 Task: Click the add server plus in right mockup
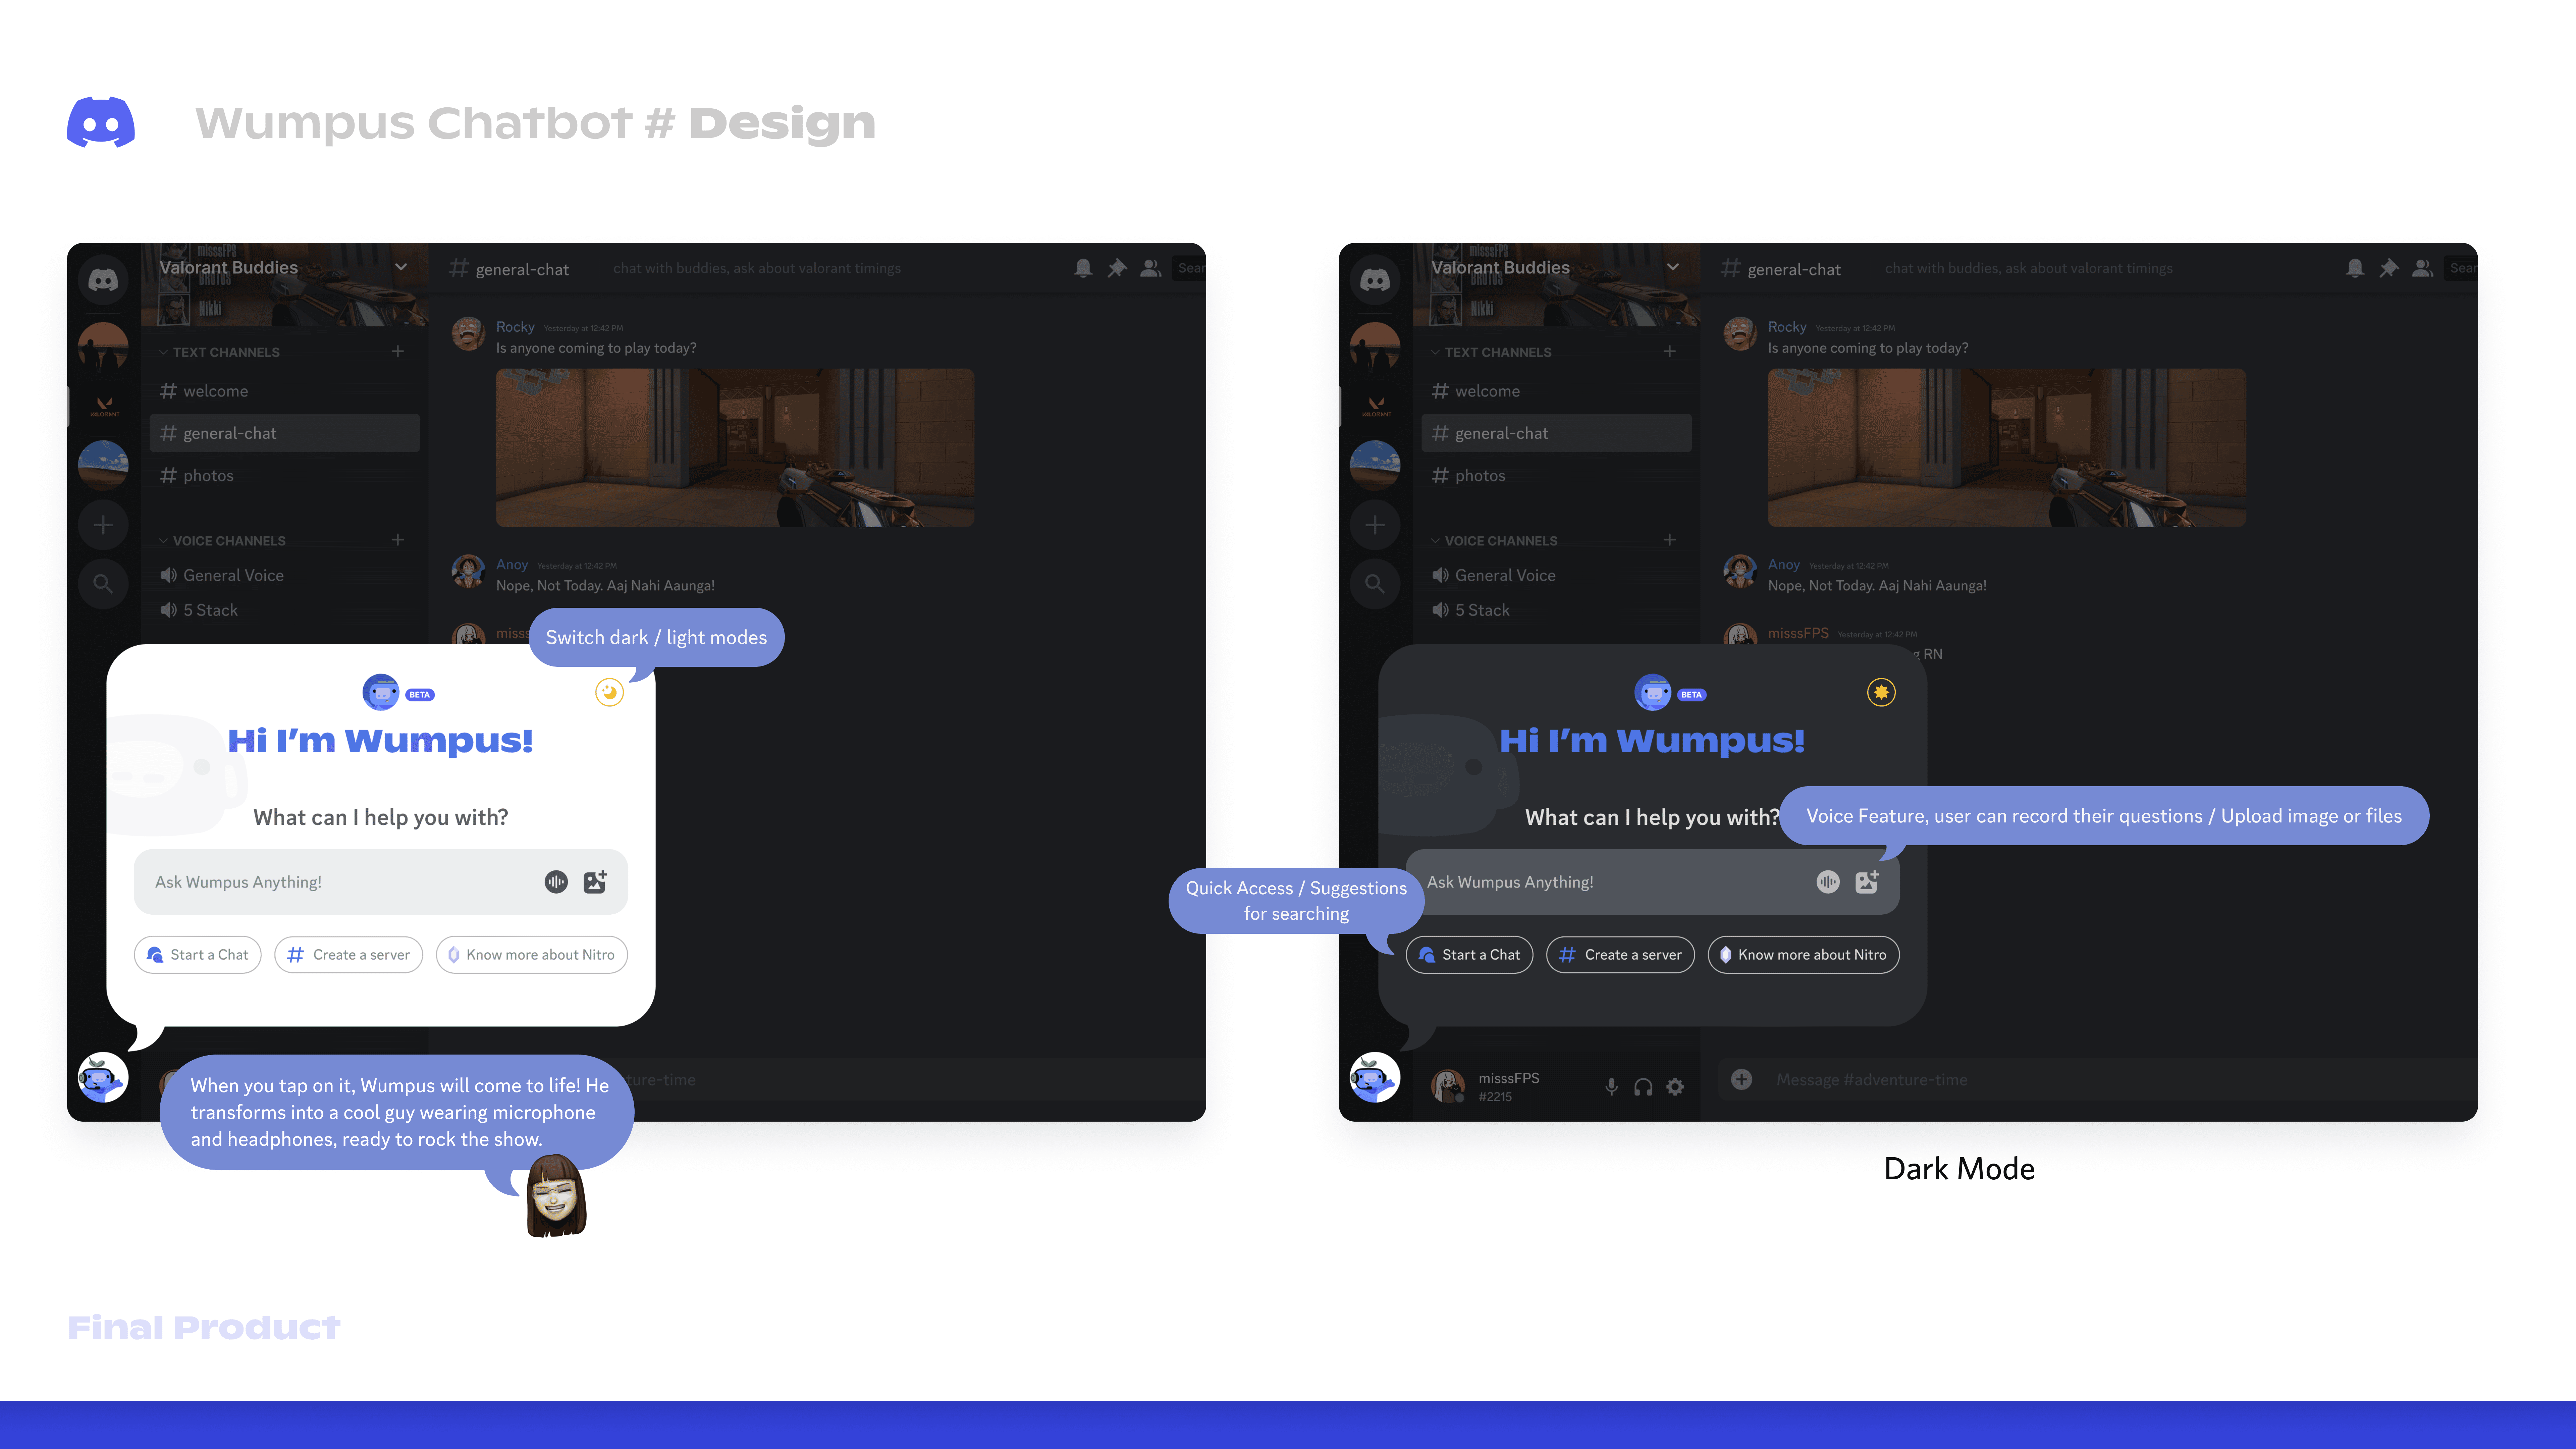click(x=1375, y=525)
